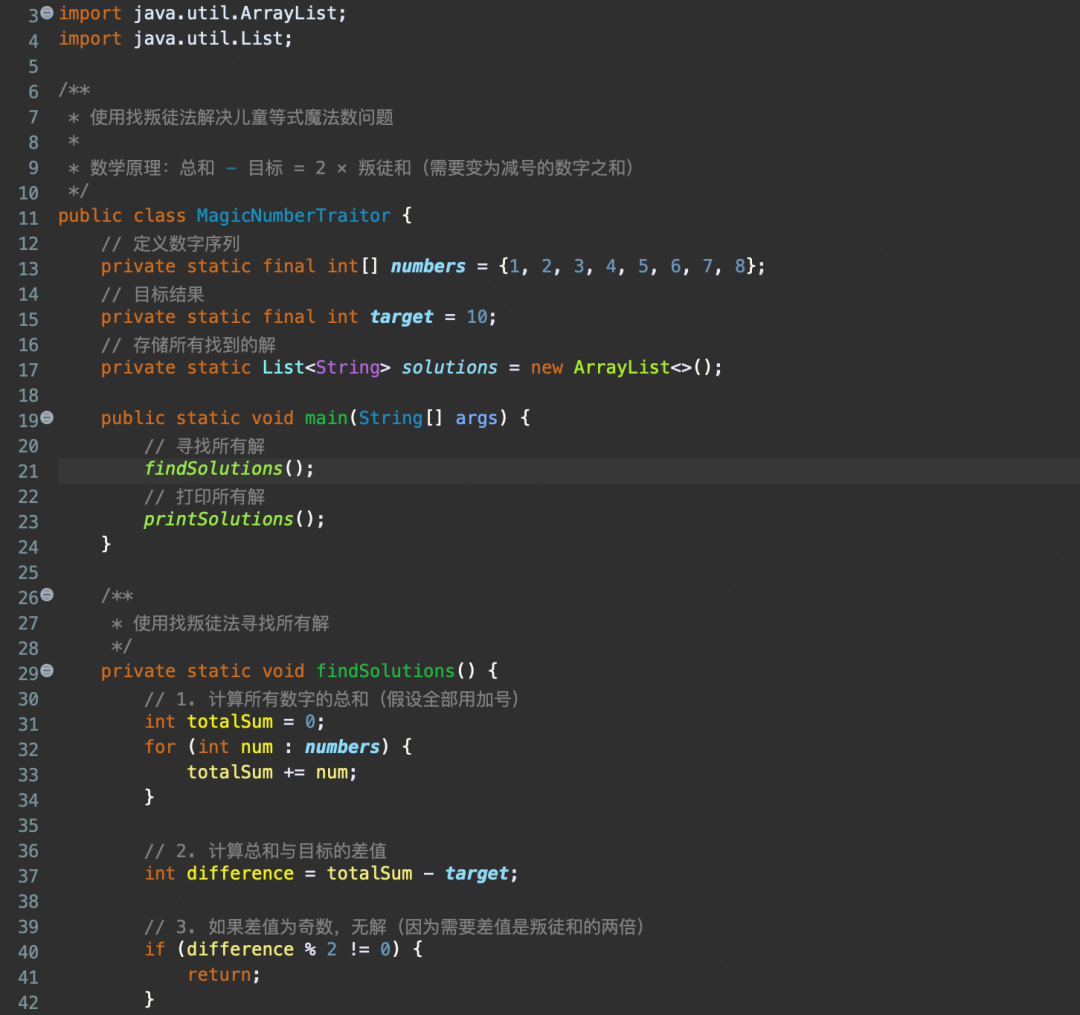Collapse the findSolutions method fold at line 29
1080x1015 pixels.
[47, 670]
